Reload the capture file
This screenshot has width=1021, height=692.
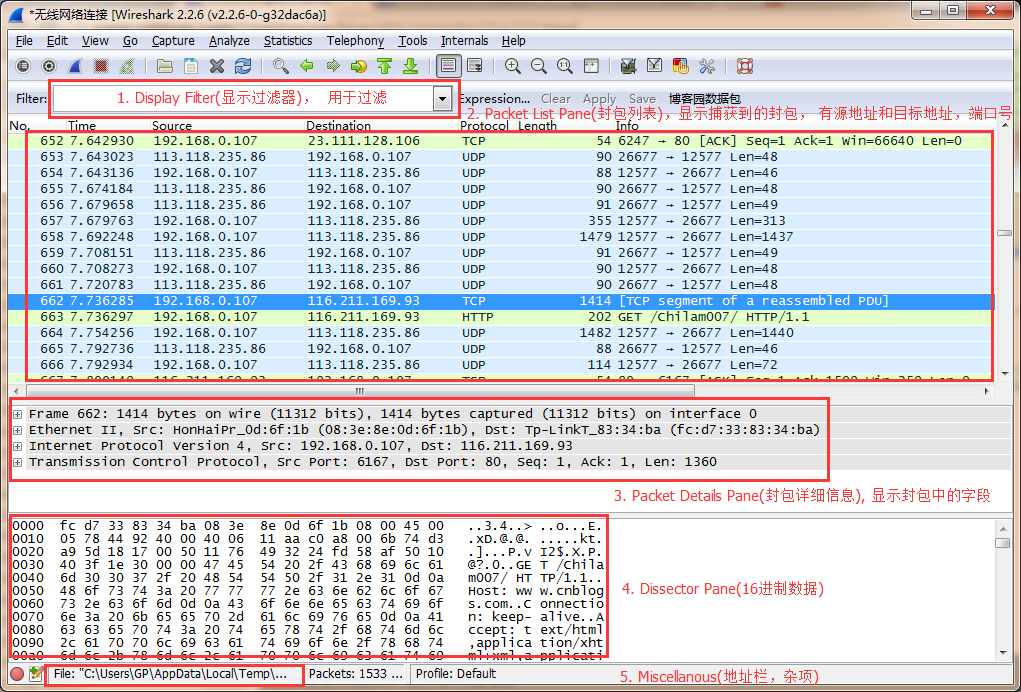pos(242,66)
